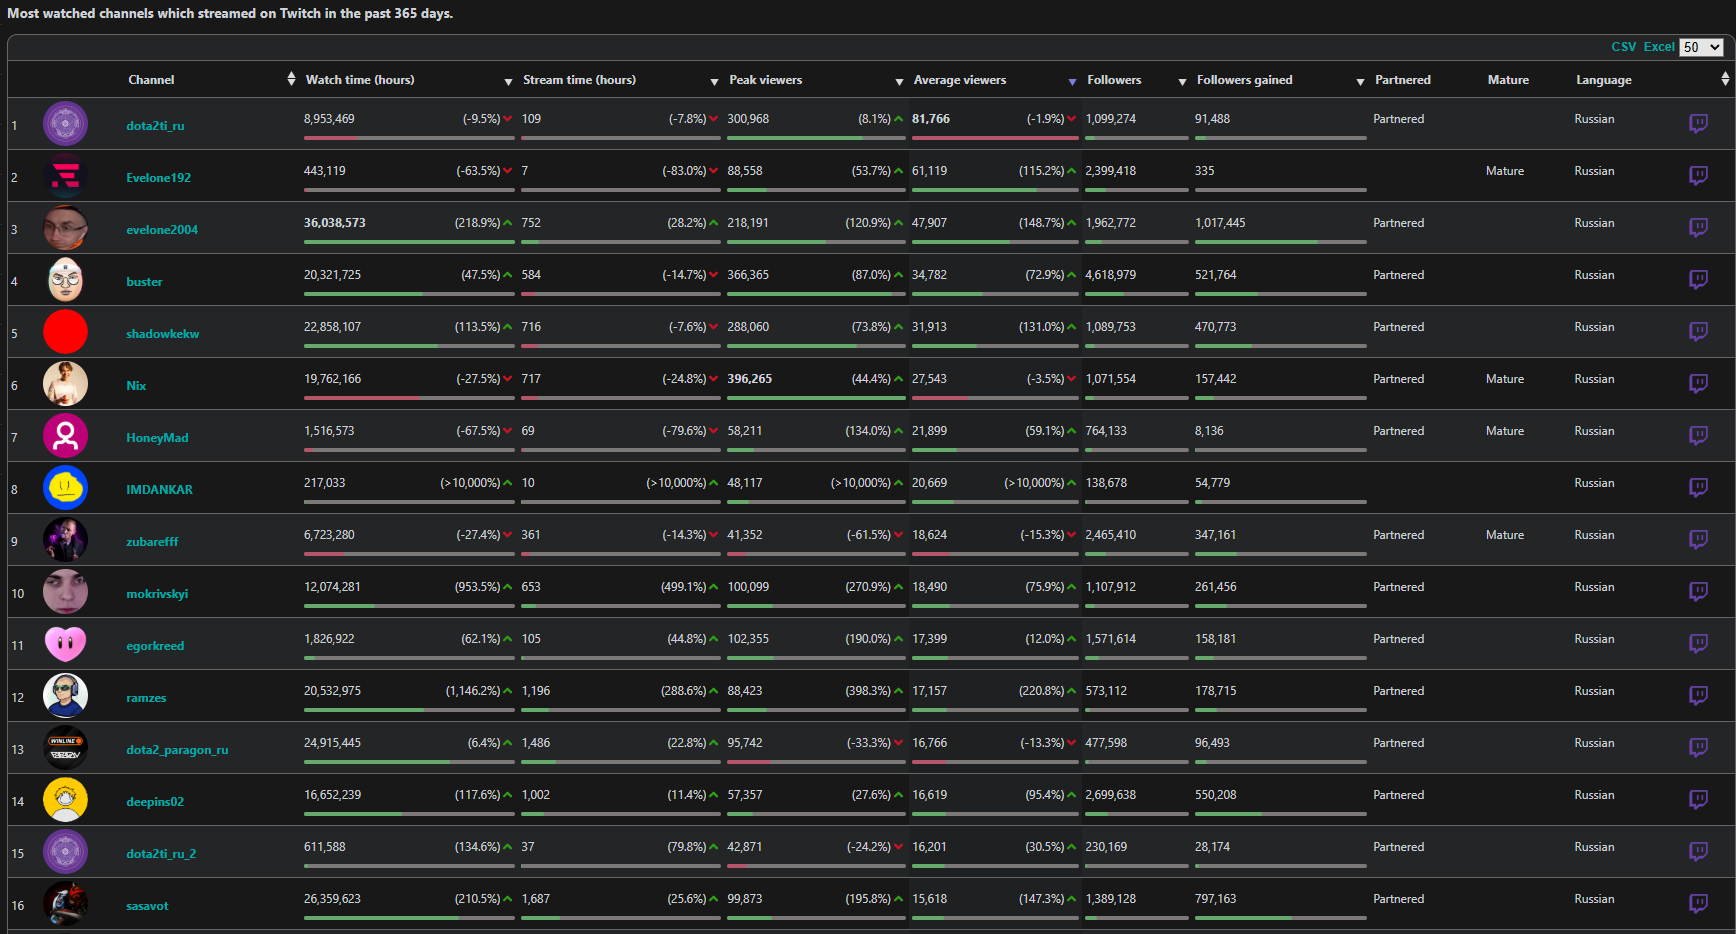This screenshot has width=1736, height=934.
Task: Download table as CSV
Action: pos(1623,47)
